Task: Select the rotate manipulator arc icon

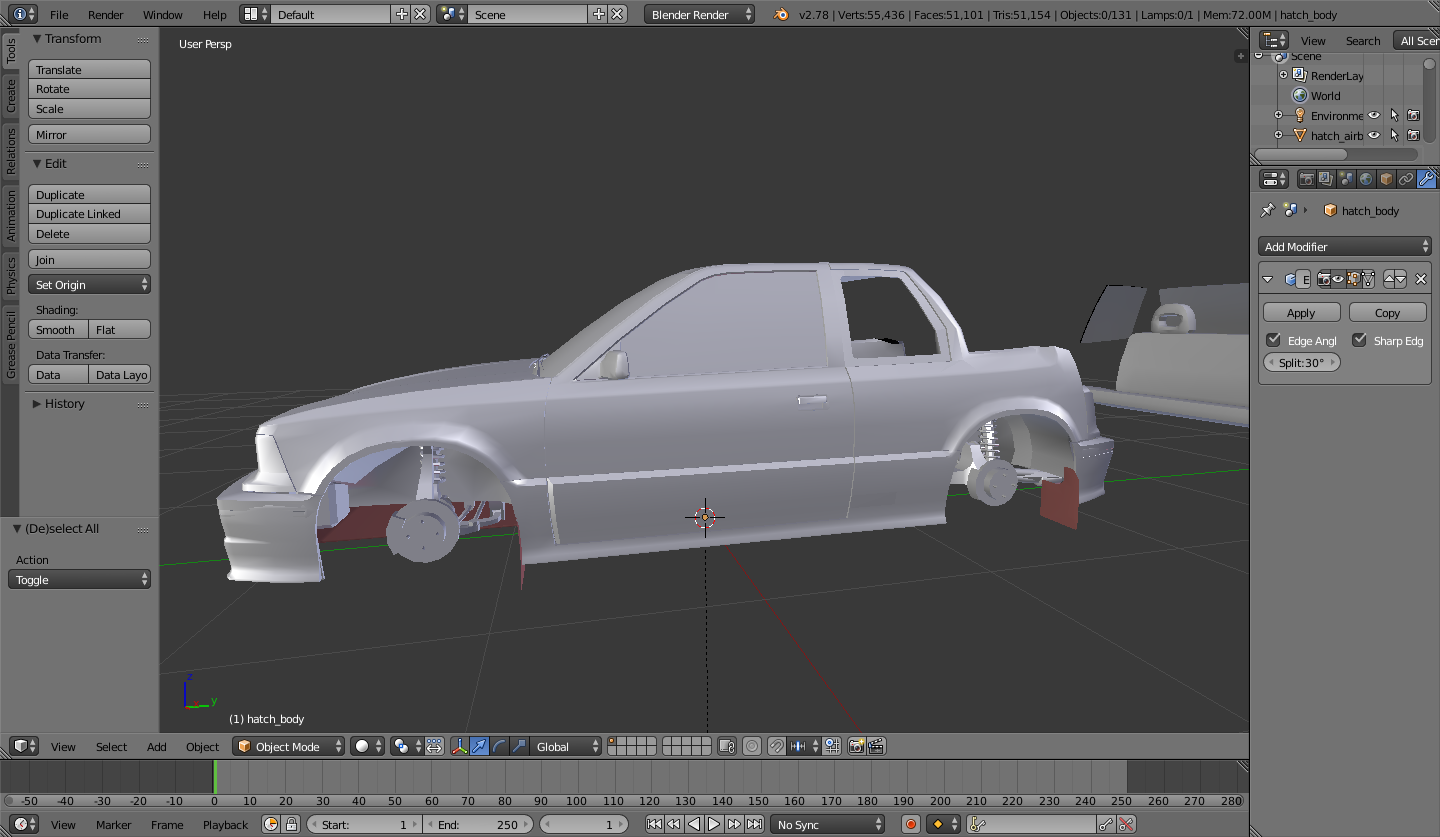Action: coord(499,746)
